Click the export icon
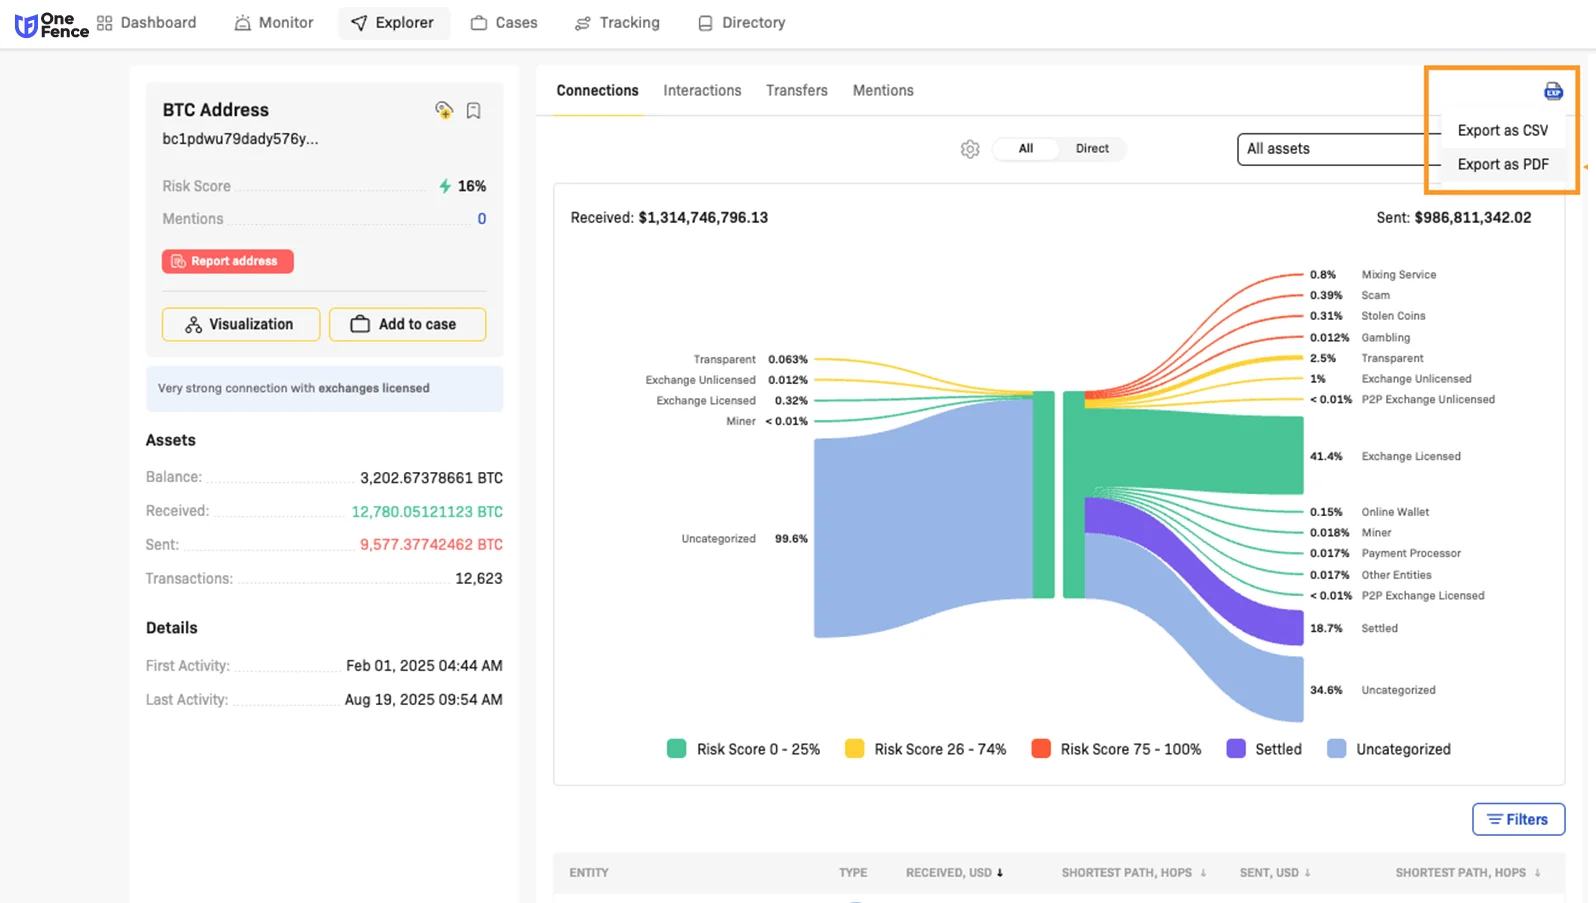The height and width of the screenshot is (903, 1596). (x=1553, y=91)
